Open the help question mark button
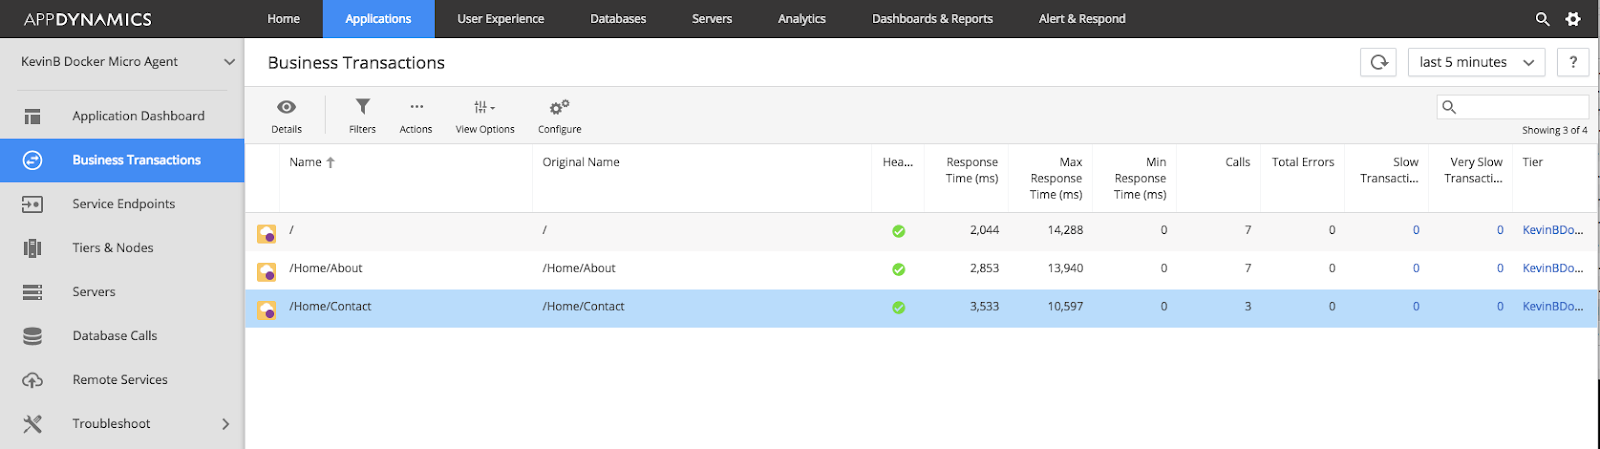 (1573, 62)
